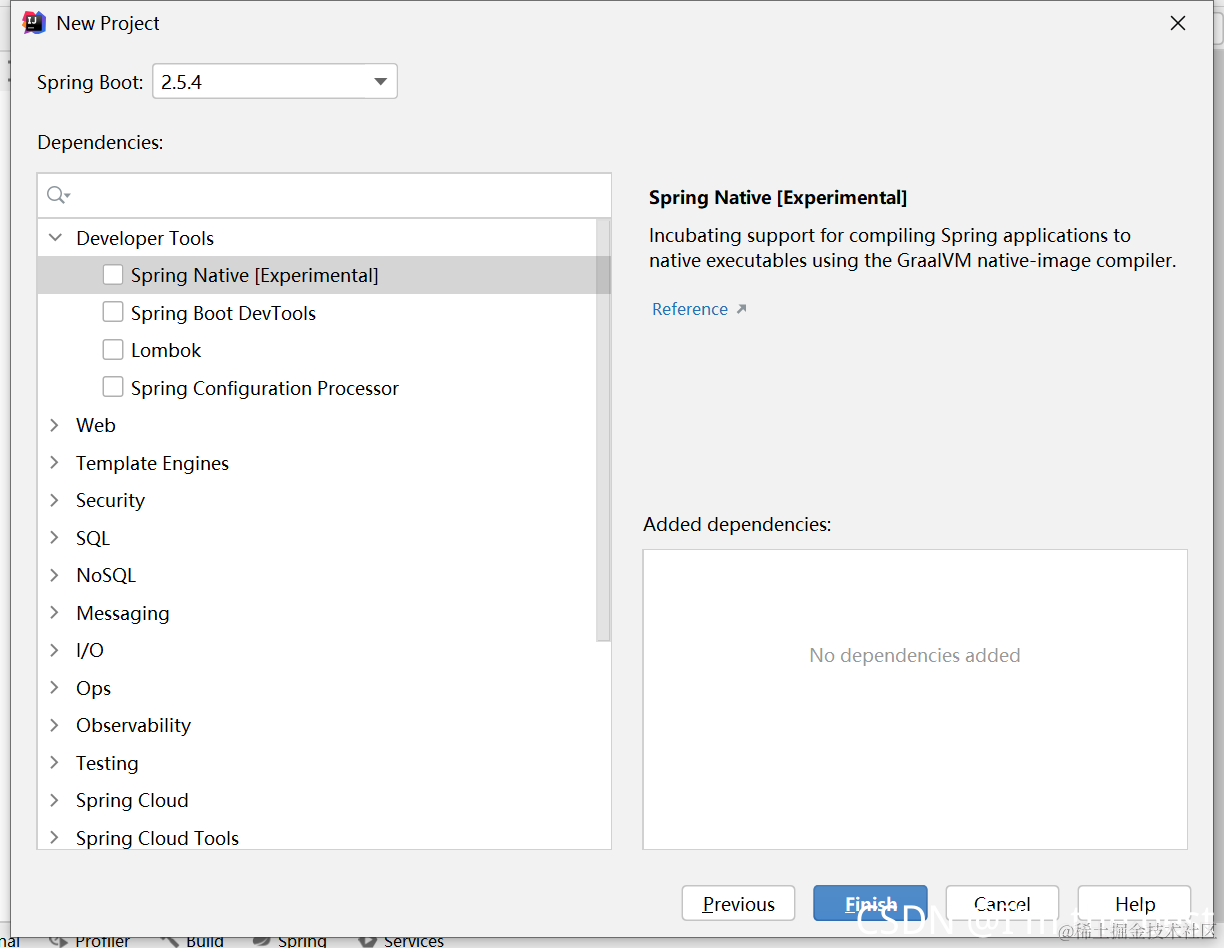Select the Security tree row
The height and width of the screenshot is (948, 1224).
(x=317, y=500)
